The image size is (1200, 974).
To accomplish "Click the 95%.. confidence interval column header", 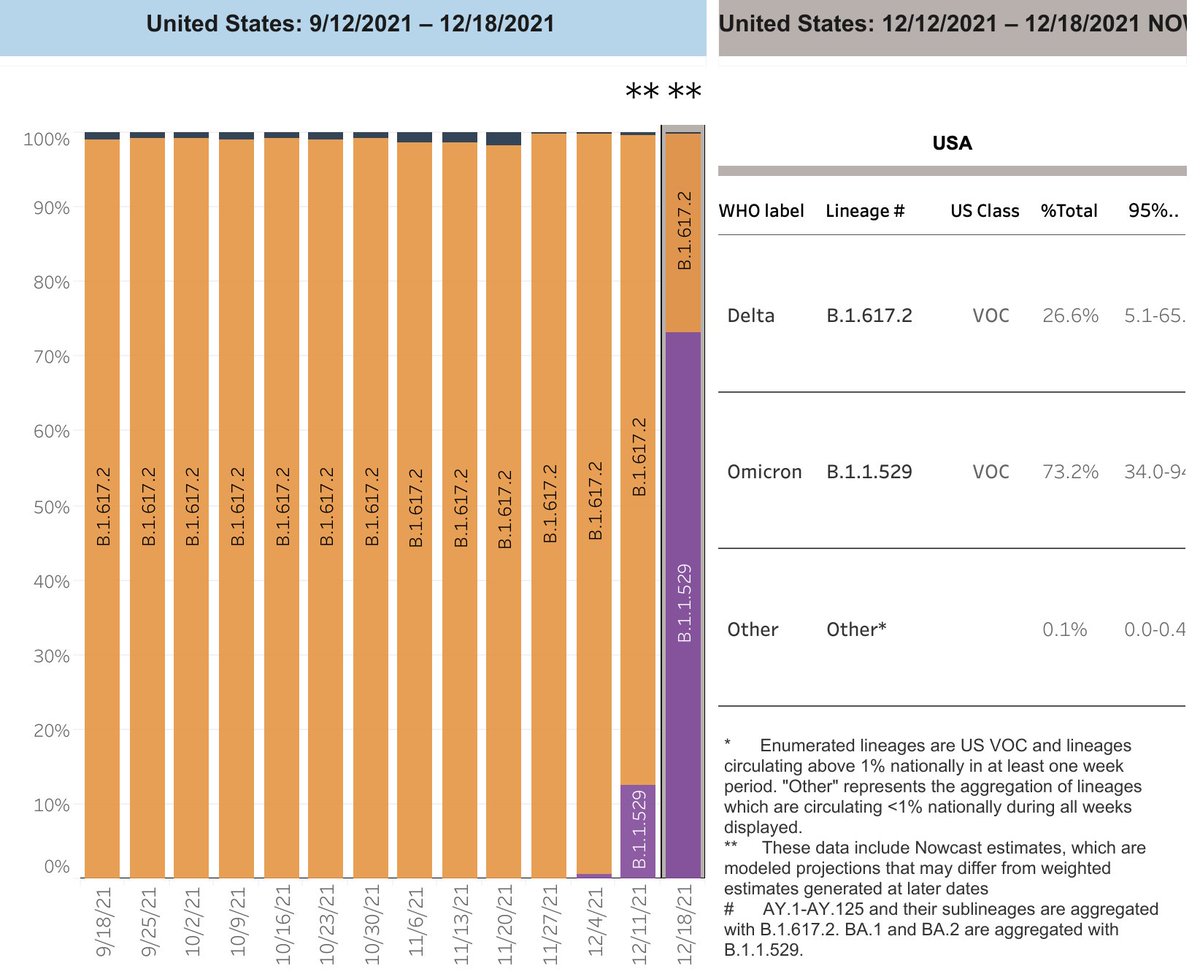I will pos(1155,210).
